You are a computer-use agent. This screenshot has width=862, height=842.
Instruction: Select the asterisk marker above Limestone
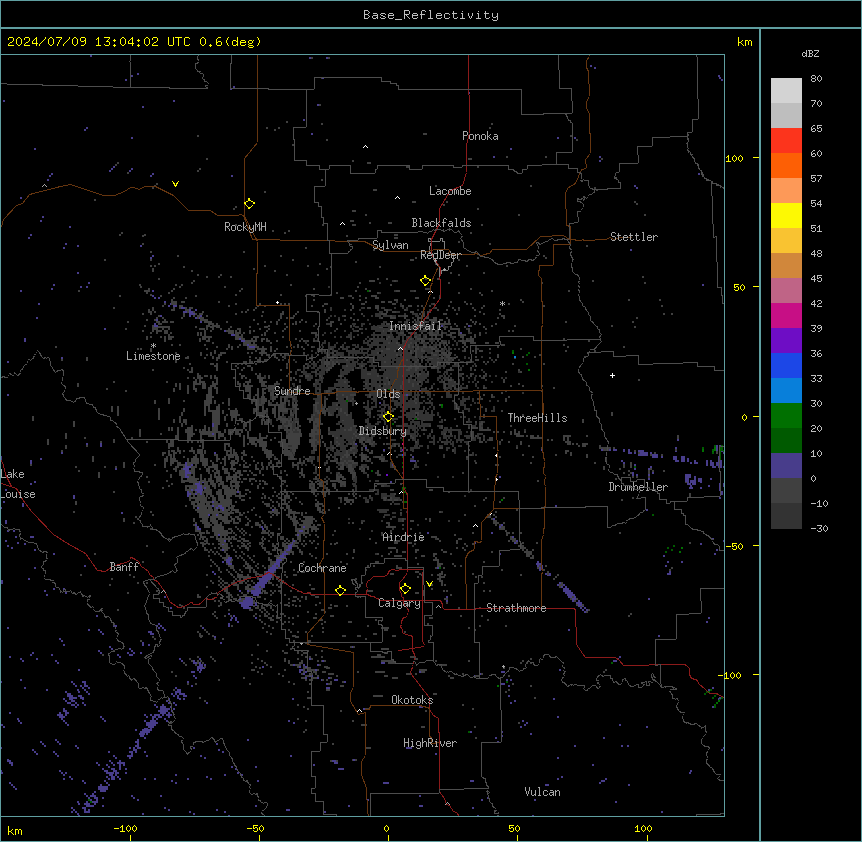click(x=153, y=346)
